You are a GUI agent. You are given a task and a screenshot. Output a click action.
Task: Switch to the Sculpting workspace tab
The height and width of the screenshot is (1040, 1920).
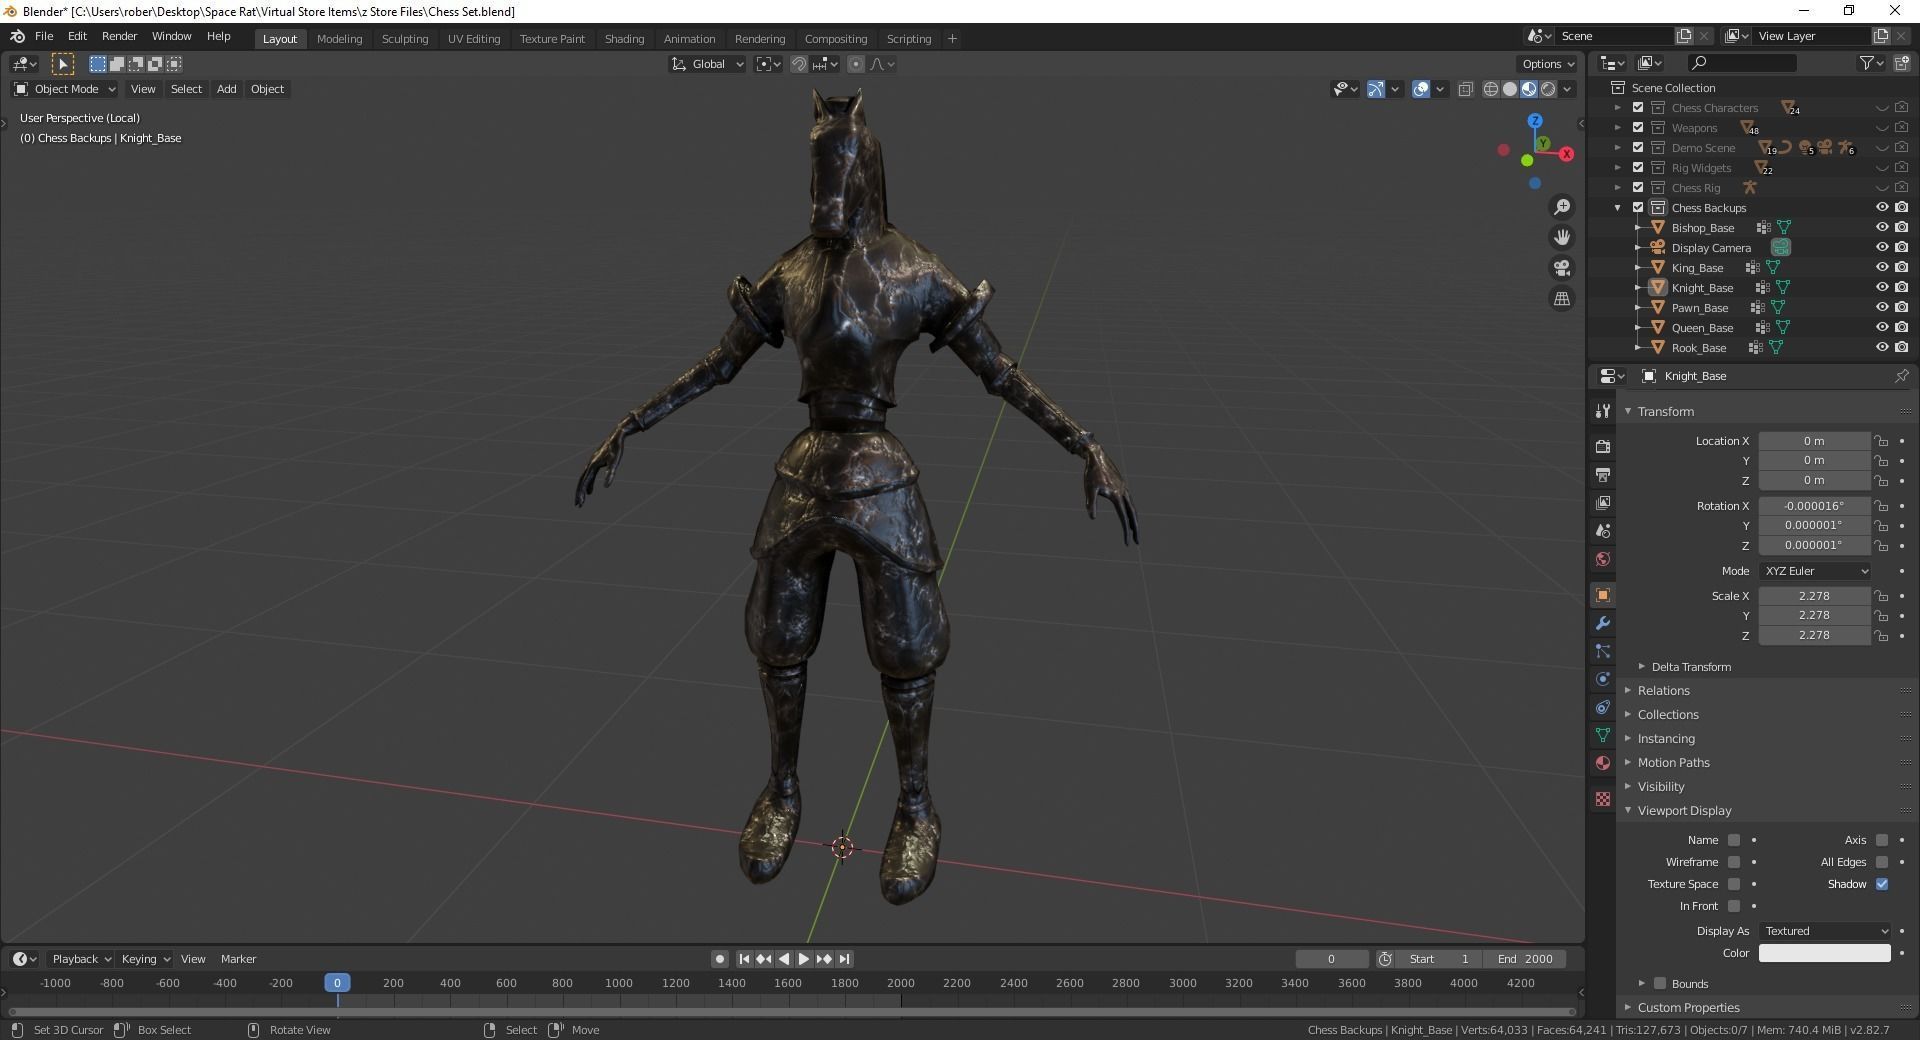(x=405, y=39)
